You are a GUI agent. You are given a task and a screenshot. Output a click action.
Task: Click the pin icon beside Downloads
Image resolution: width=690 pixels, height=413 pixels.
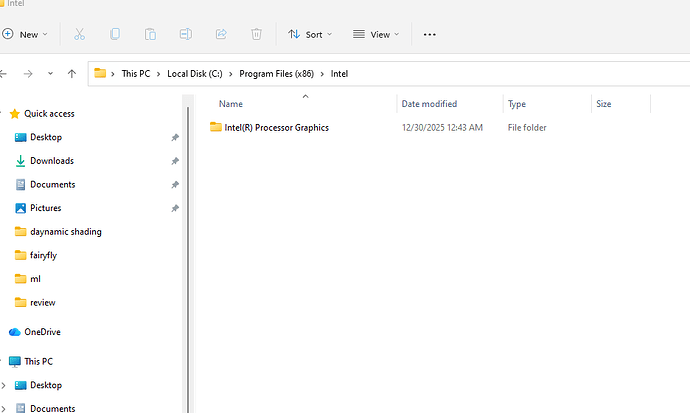click(x=175, y=161)
